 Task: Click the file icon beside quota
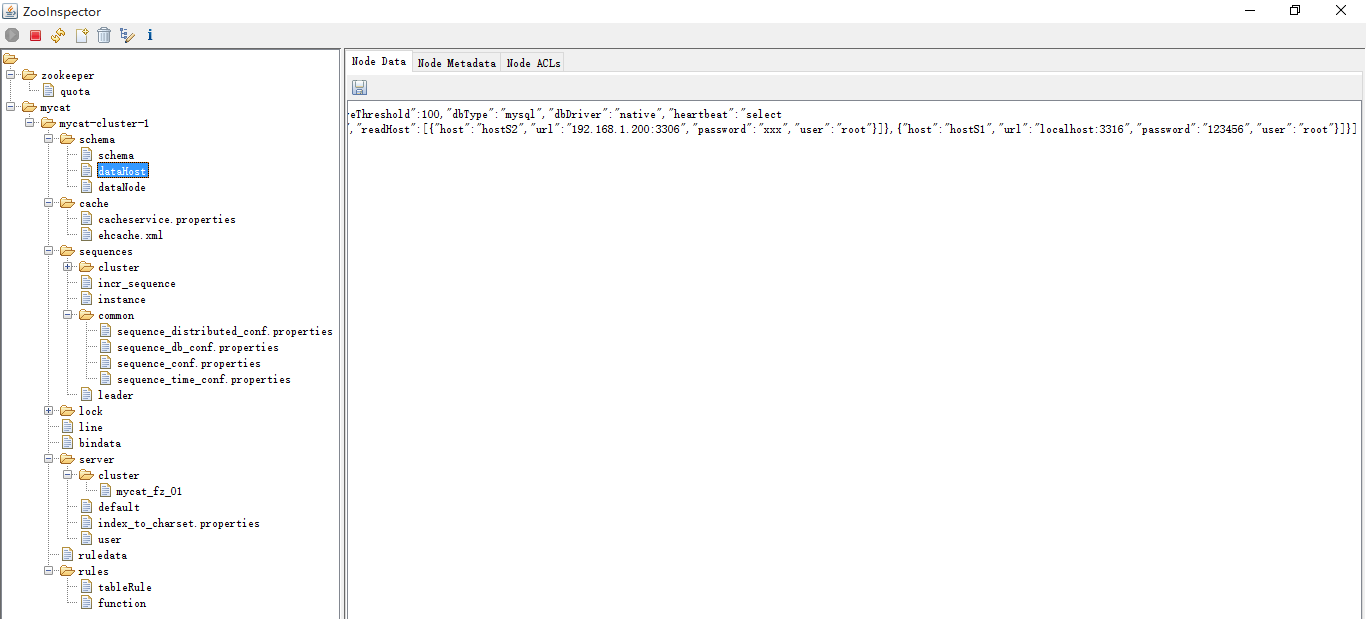(48, 91)
